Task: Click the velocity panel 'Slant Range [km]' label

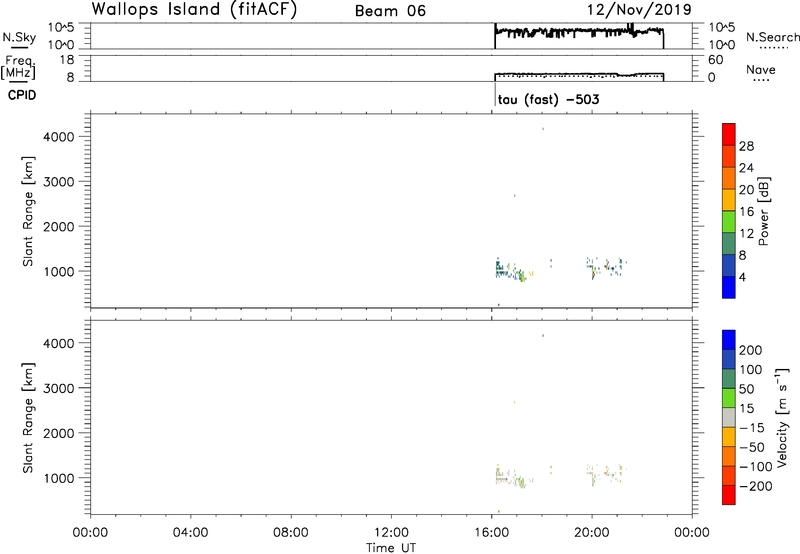Action: point(28,418)
